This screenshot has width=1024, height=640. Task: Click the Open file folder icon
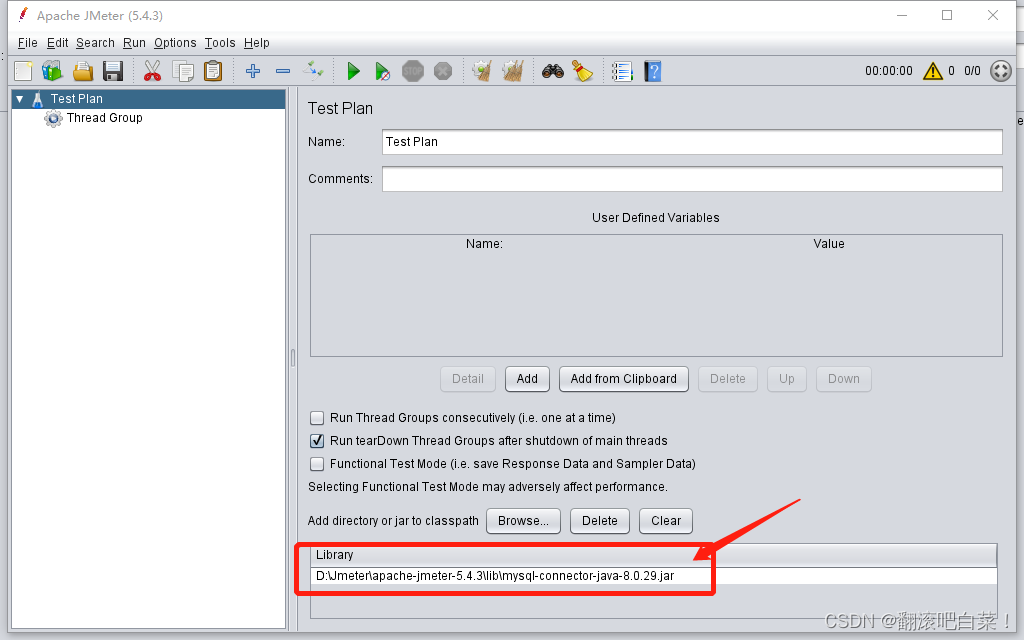83,71
